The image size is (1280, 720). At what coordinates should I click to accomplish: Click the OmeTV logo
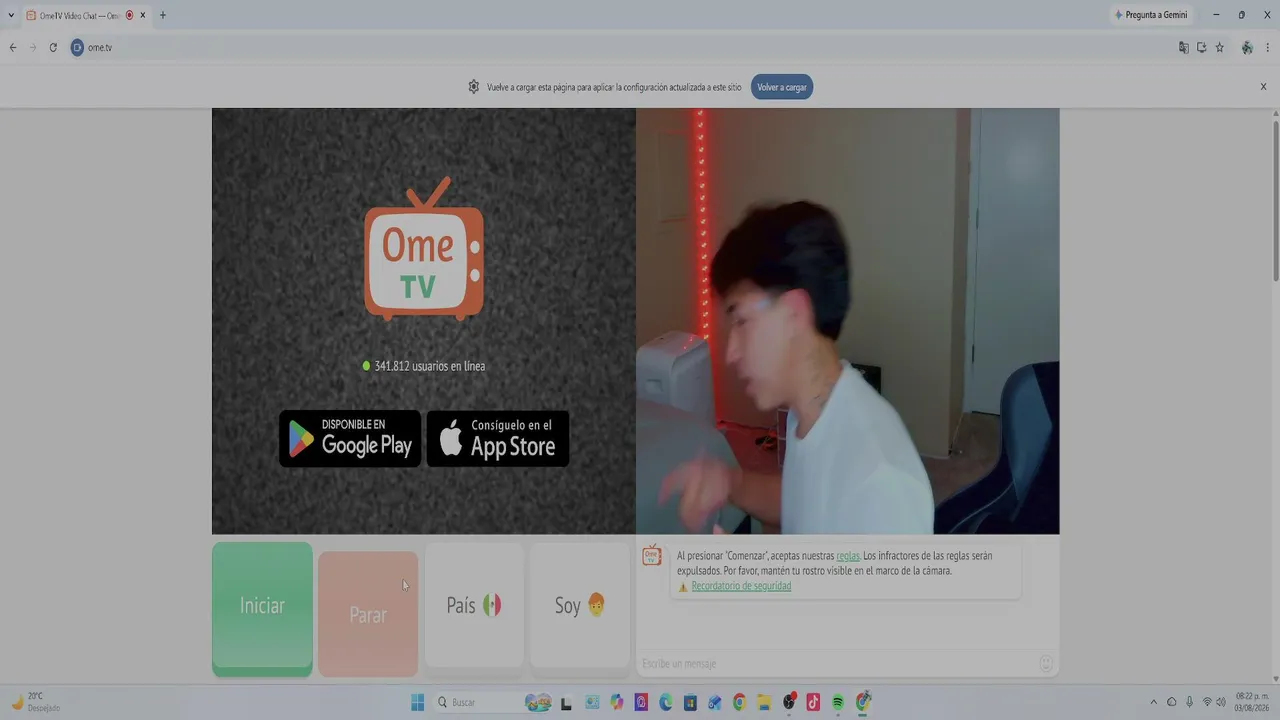click(x=424, y=249)
